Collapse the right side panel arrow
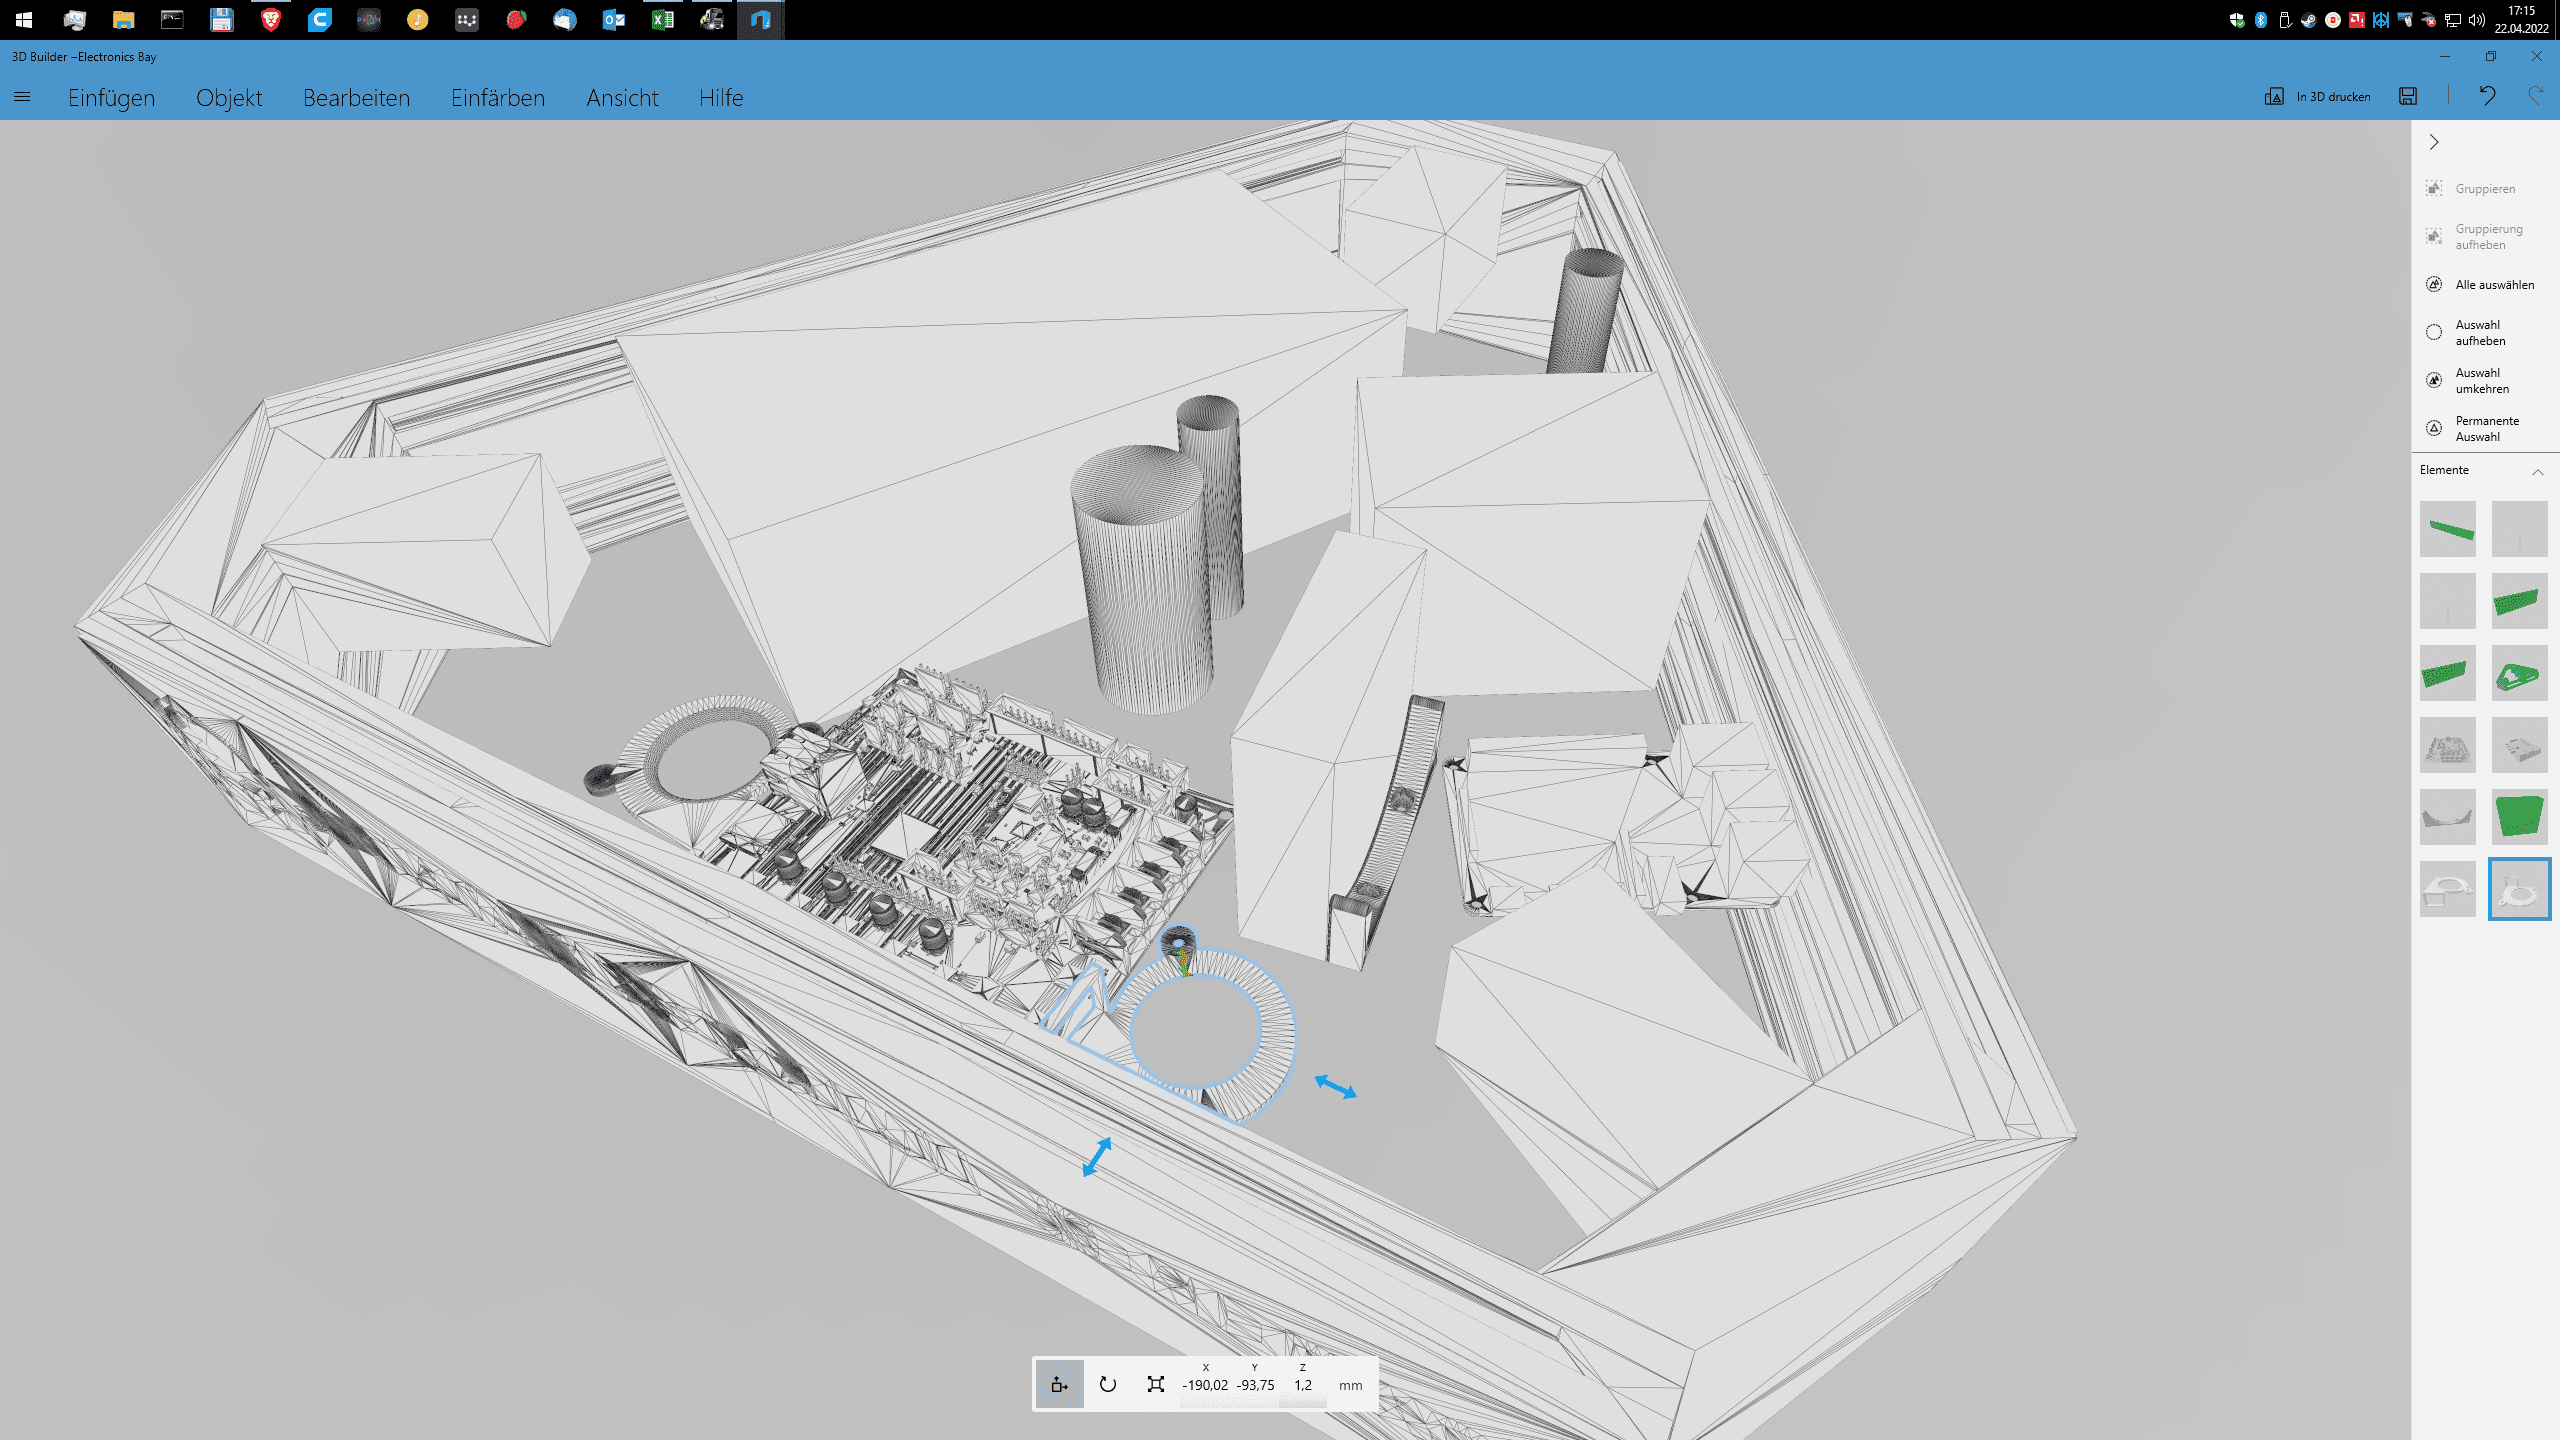Image resolution: width=2560 pixels, height=1440 pixels. [2434, 142]
